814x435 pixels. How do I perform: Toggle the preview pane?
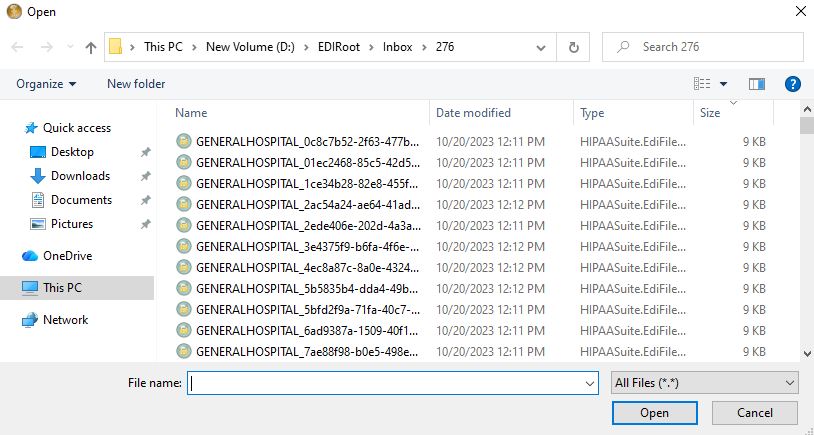[757, 84]
